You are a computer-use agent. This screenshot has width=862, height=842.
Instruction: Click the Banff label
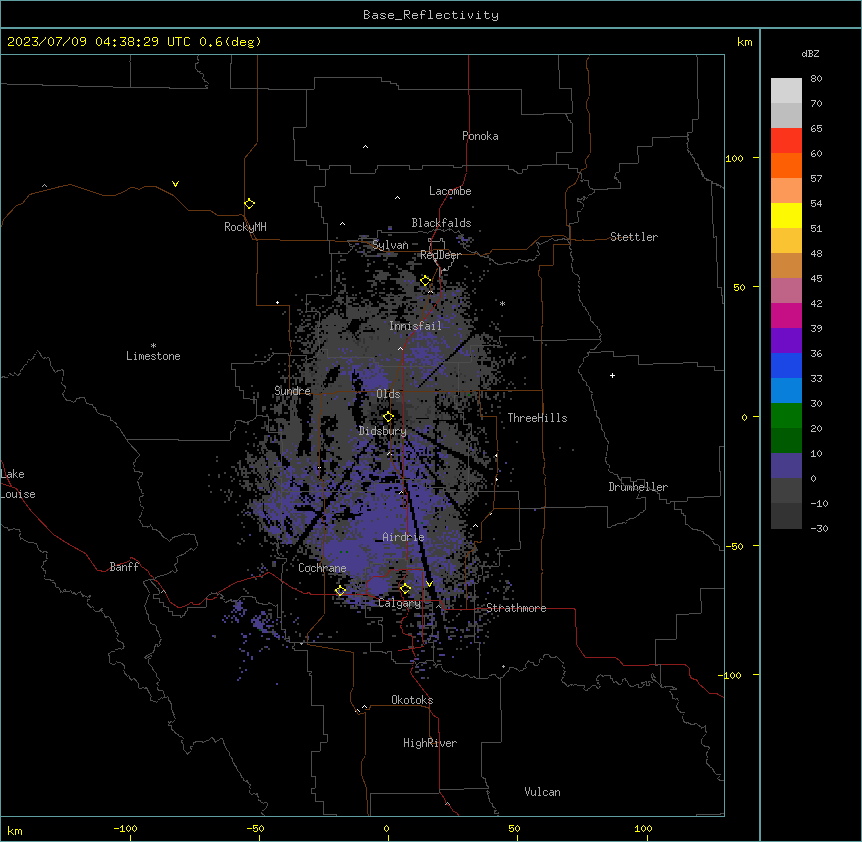coord(124,567)
